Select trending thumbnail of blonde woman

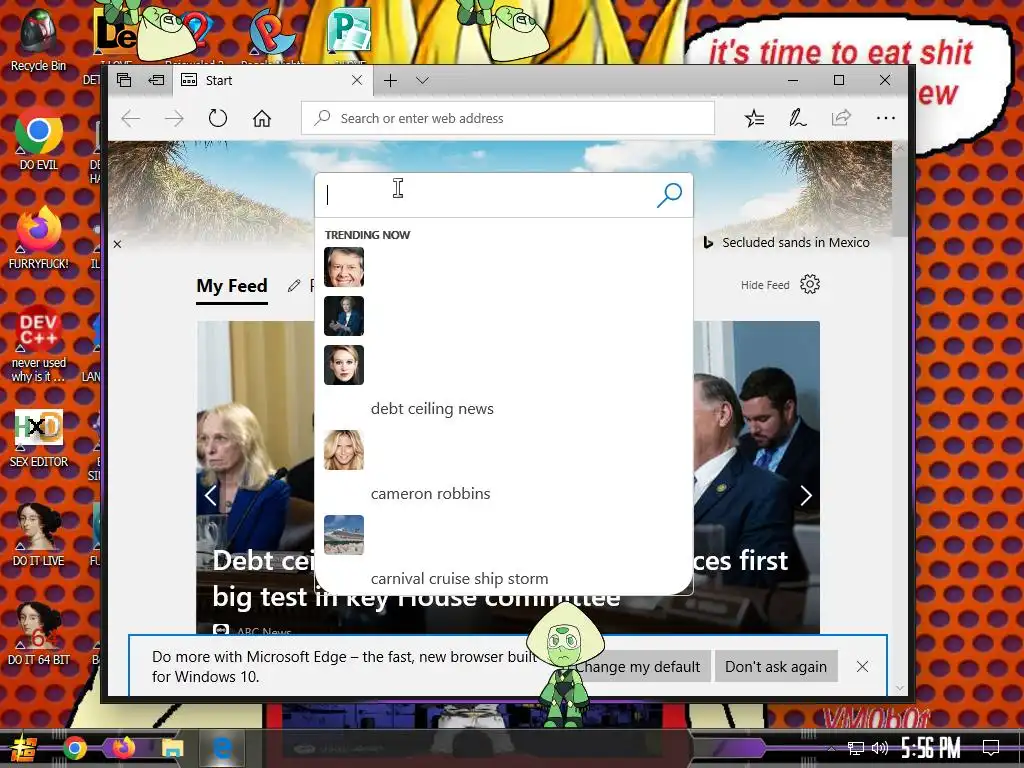point(344,450)
